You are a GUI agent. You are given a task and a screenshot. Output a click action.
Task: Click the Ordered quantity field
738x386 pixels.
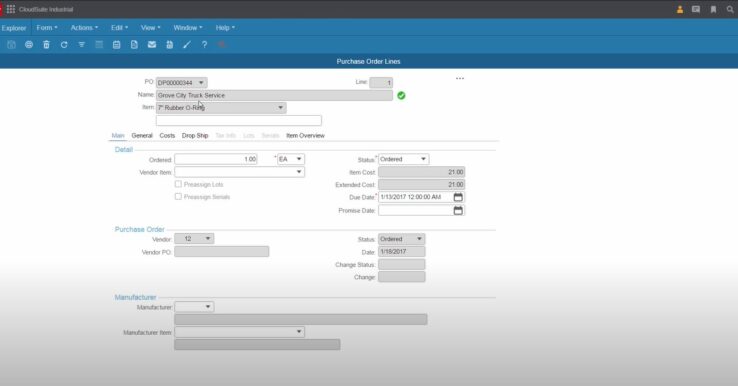coord(216,159)
